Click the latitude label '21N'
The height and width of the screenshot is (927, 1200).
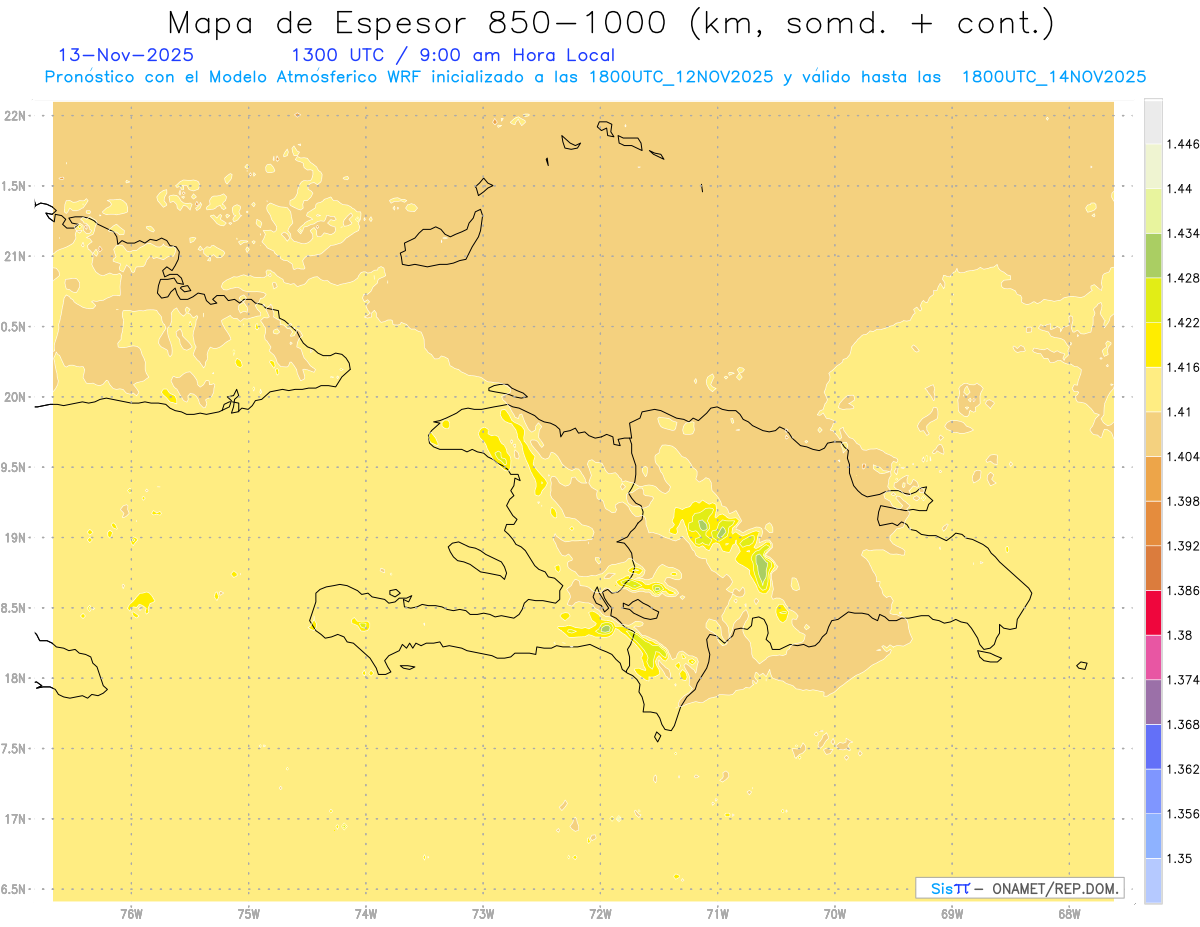tap(16, 256)
